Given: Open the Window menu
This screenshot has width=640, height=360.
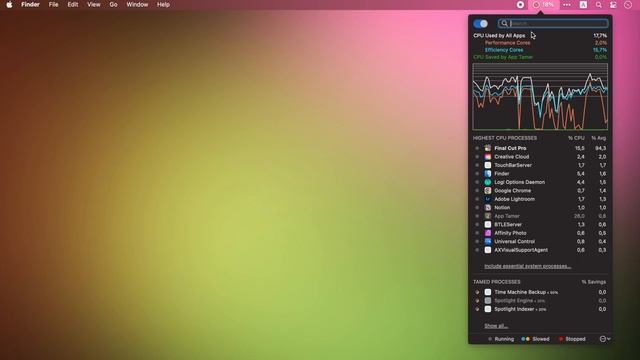Looking at the screenshot, I should (137, 5).
